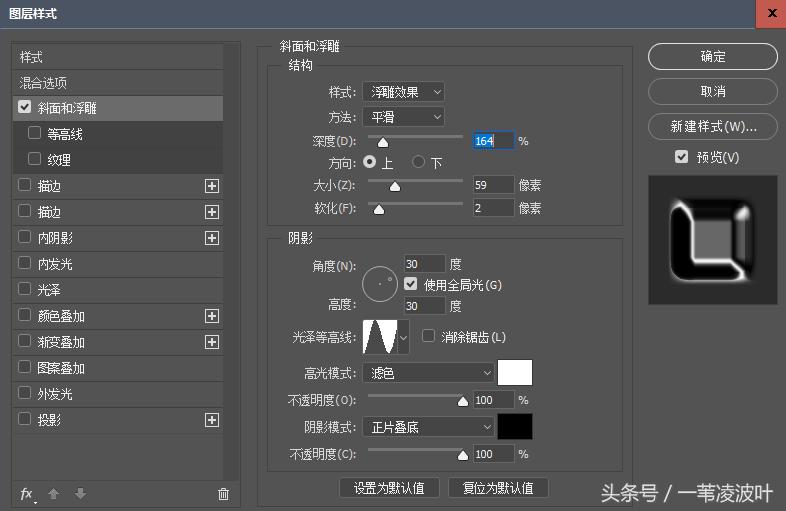
Task: Expand the 光泽等高线 contour picker arrow
Action: 404,337
